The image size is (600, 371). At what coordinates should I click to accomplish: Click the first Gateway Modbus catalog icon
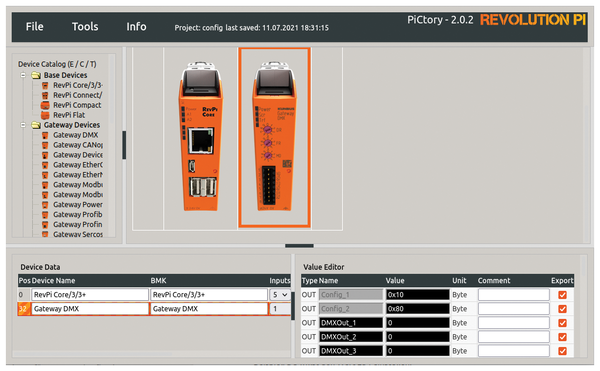coord(45,185)
